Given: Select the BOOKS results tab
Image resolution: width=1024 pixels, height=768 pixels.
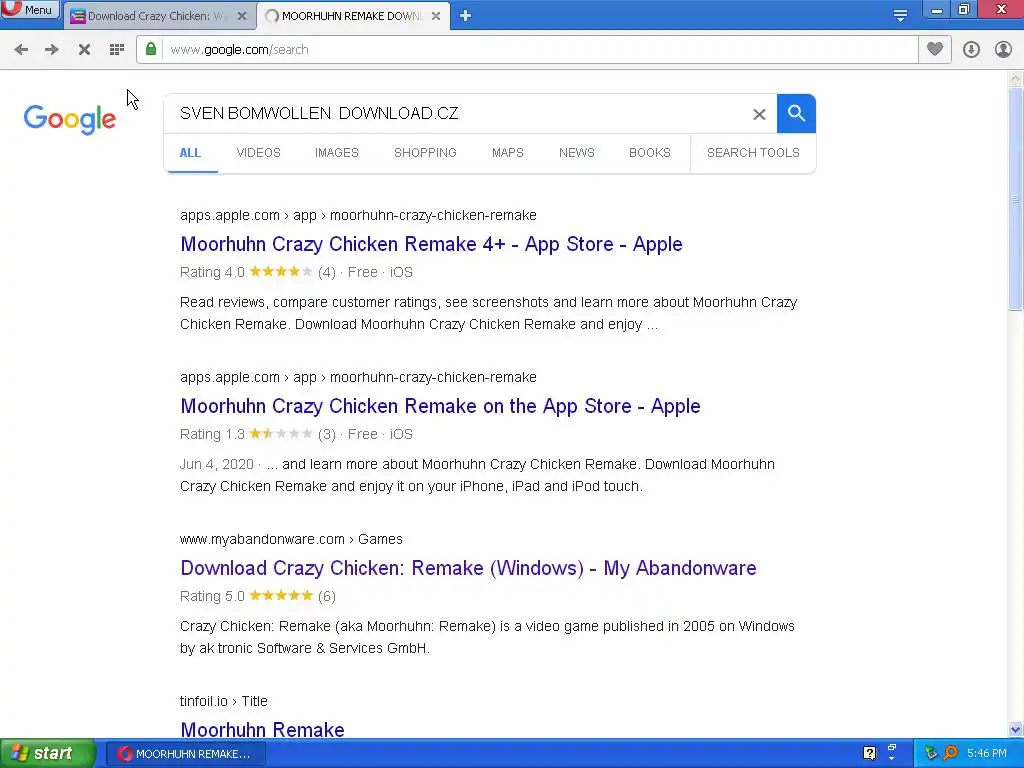Looking at the screenshot, I should click(x=650, y=153).
